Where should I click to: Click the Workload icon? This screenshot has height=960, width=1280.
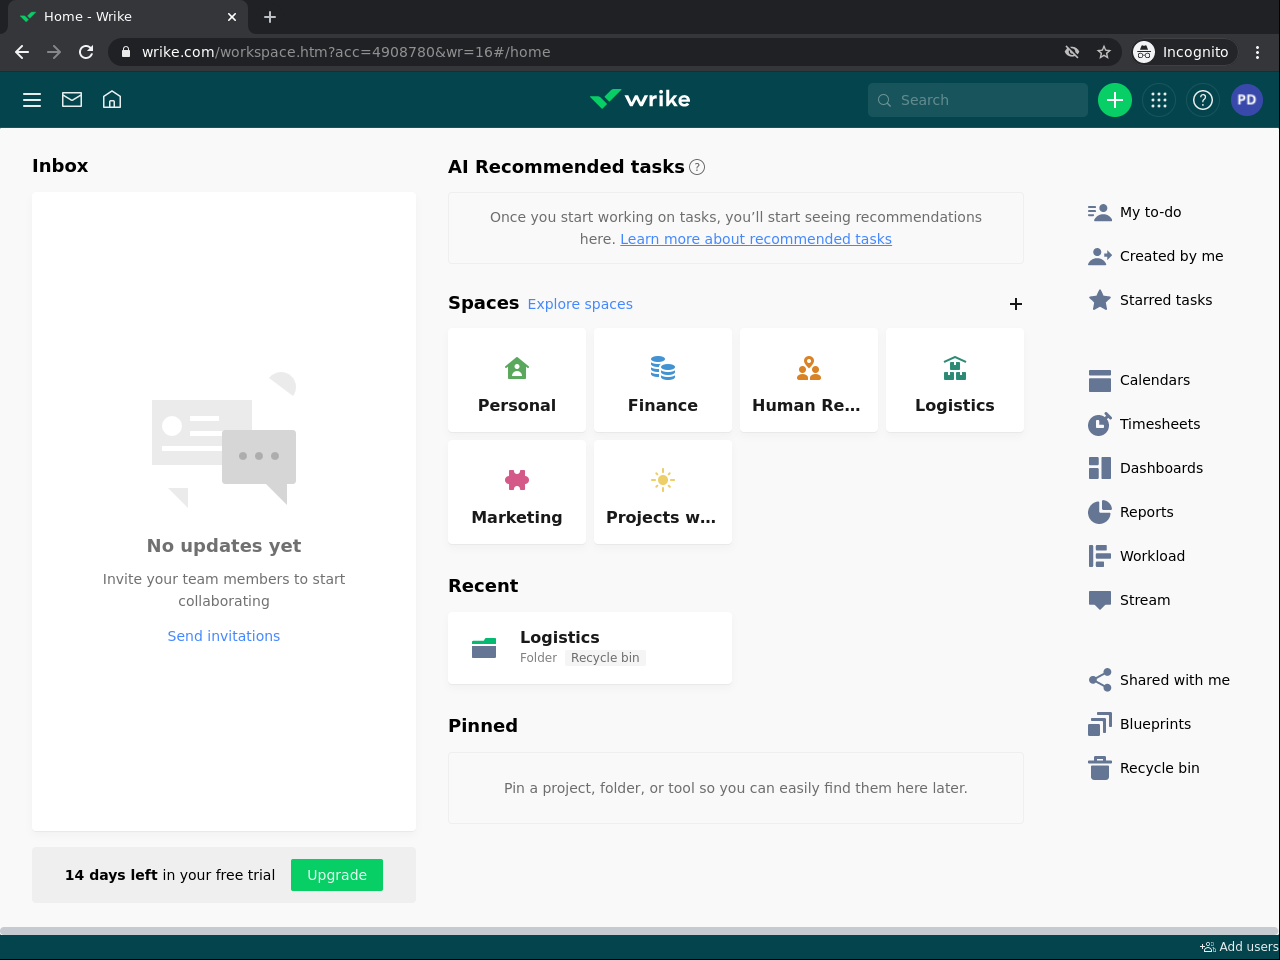[1100, 556]
